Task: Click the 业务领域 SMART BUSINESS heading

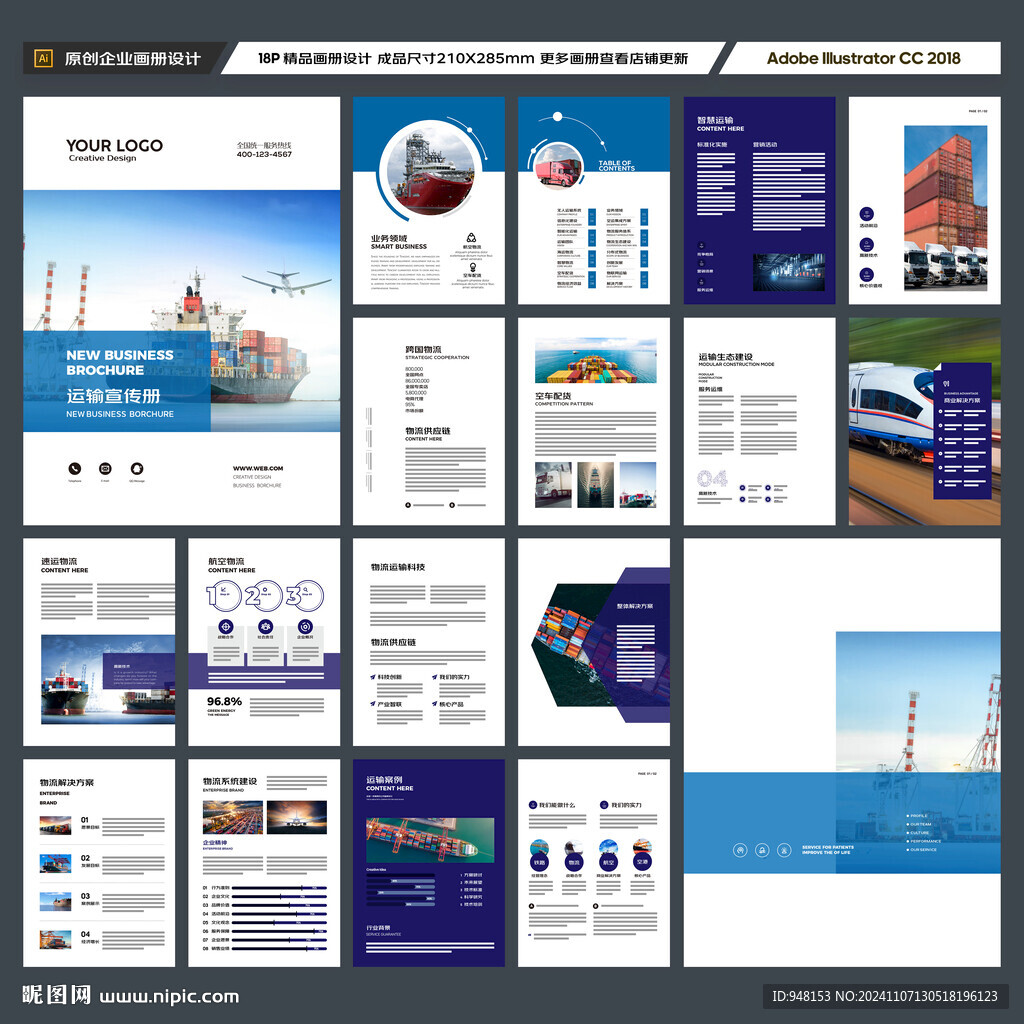Action: (398, 242)
